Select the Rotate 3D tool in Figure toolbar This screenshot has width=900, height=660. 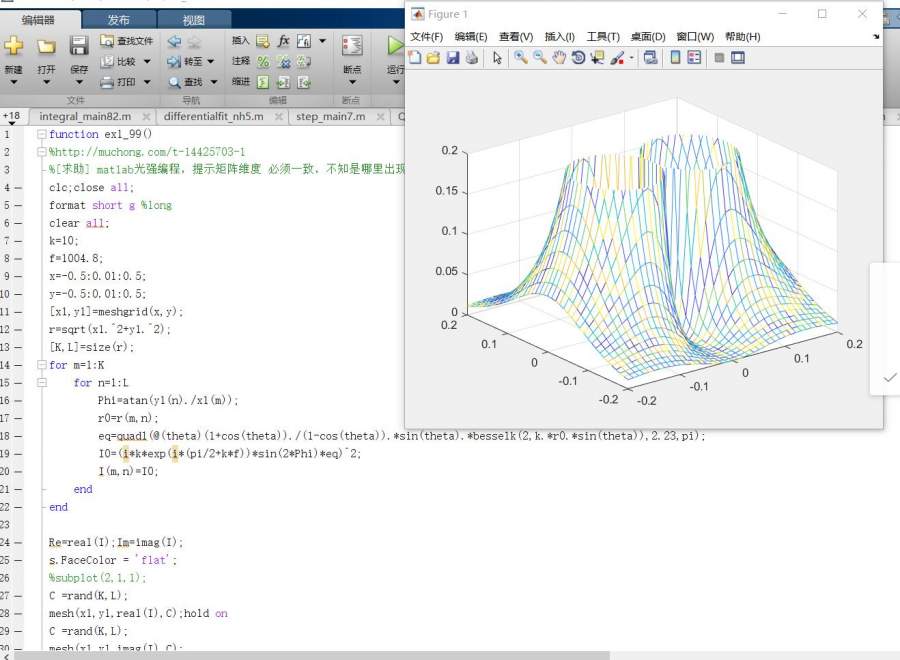click(x=578, y=58)
